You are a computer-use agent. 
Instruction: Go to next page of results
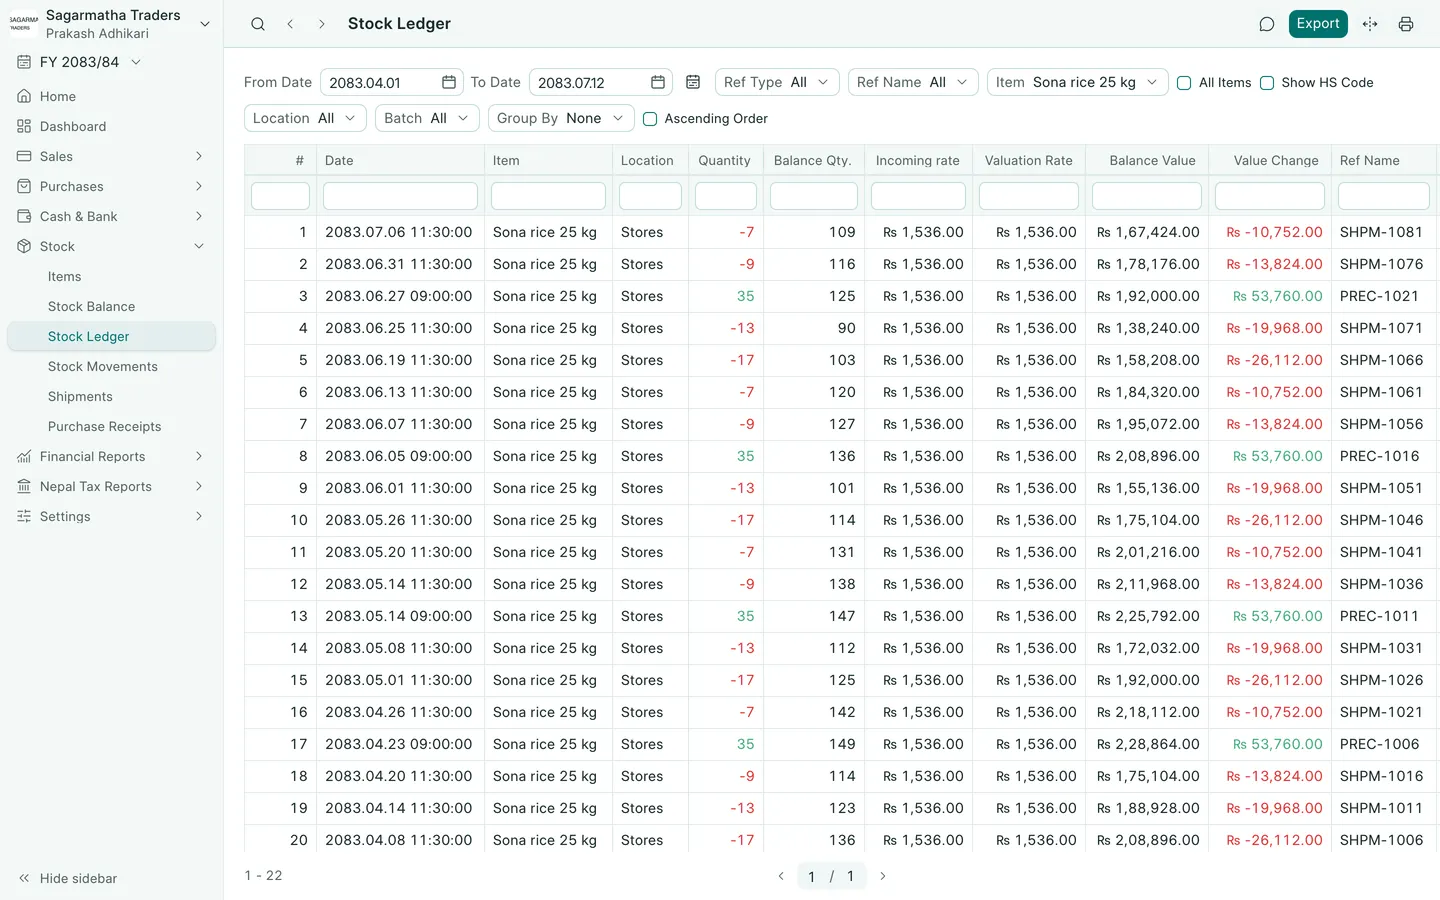click(883, 876)
